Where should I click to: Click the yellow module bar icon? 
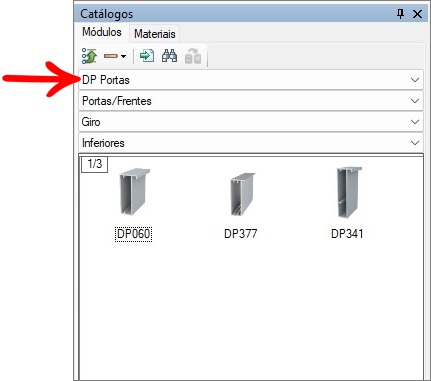tap(111, 56)
